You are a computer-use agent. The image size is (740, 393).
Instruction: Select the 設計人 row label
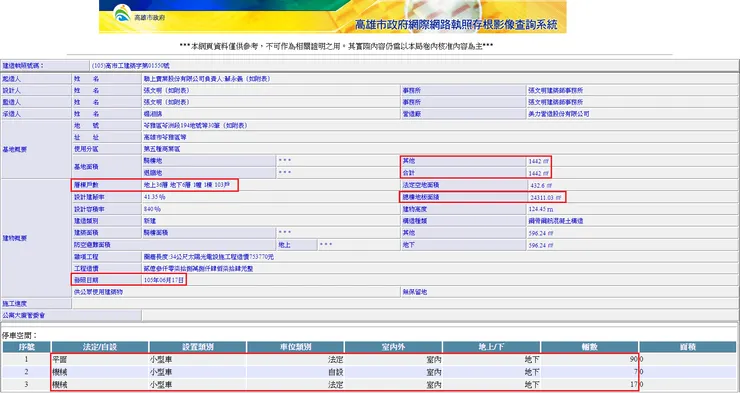11,90
